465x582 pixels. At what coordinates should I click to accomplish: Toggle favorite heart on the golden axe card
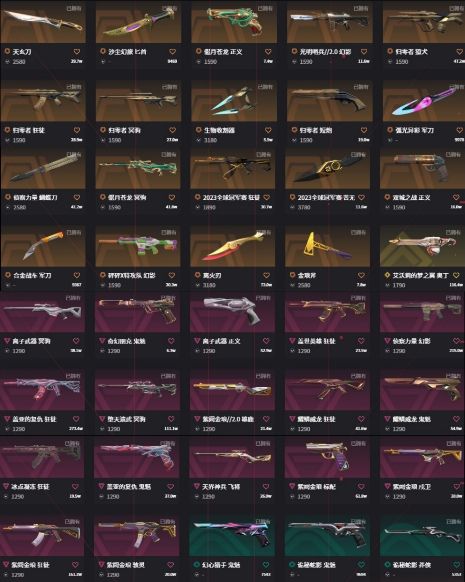(361, 275)
